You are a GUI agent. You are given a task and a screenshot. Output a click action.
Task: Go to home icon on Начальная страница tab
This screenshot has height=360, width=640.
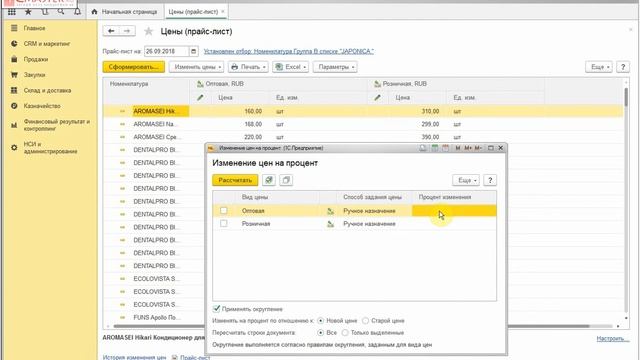point(94,12)
